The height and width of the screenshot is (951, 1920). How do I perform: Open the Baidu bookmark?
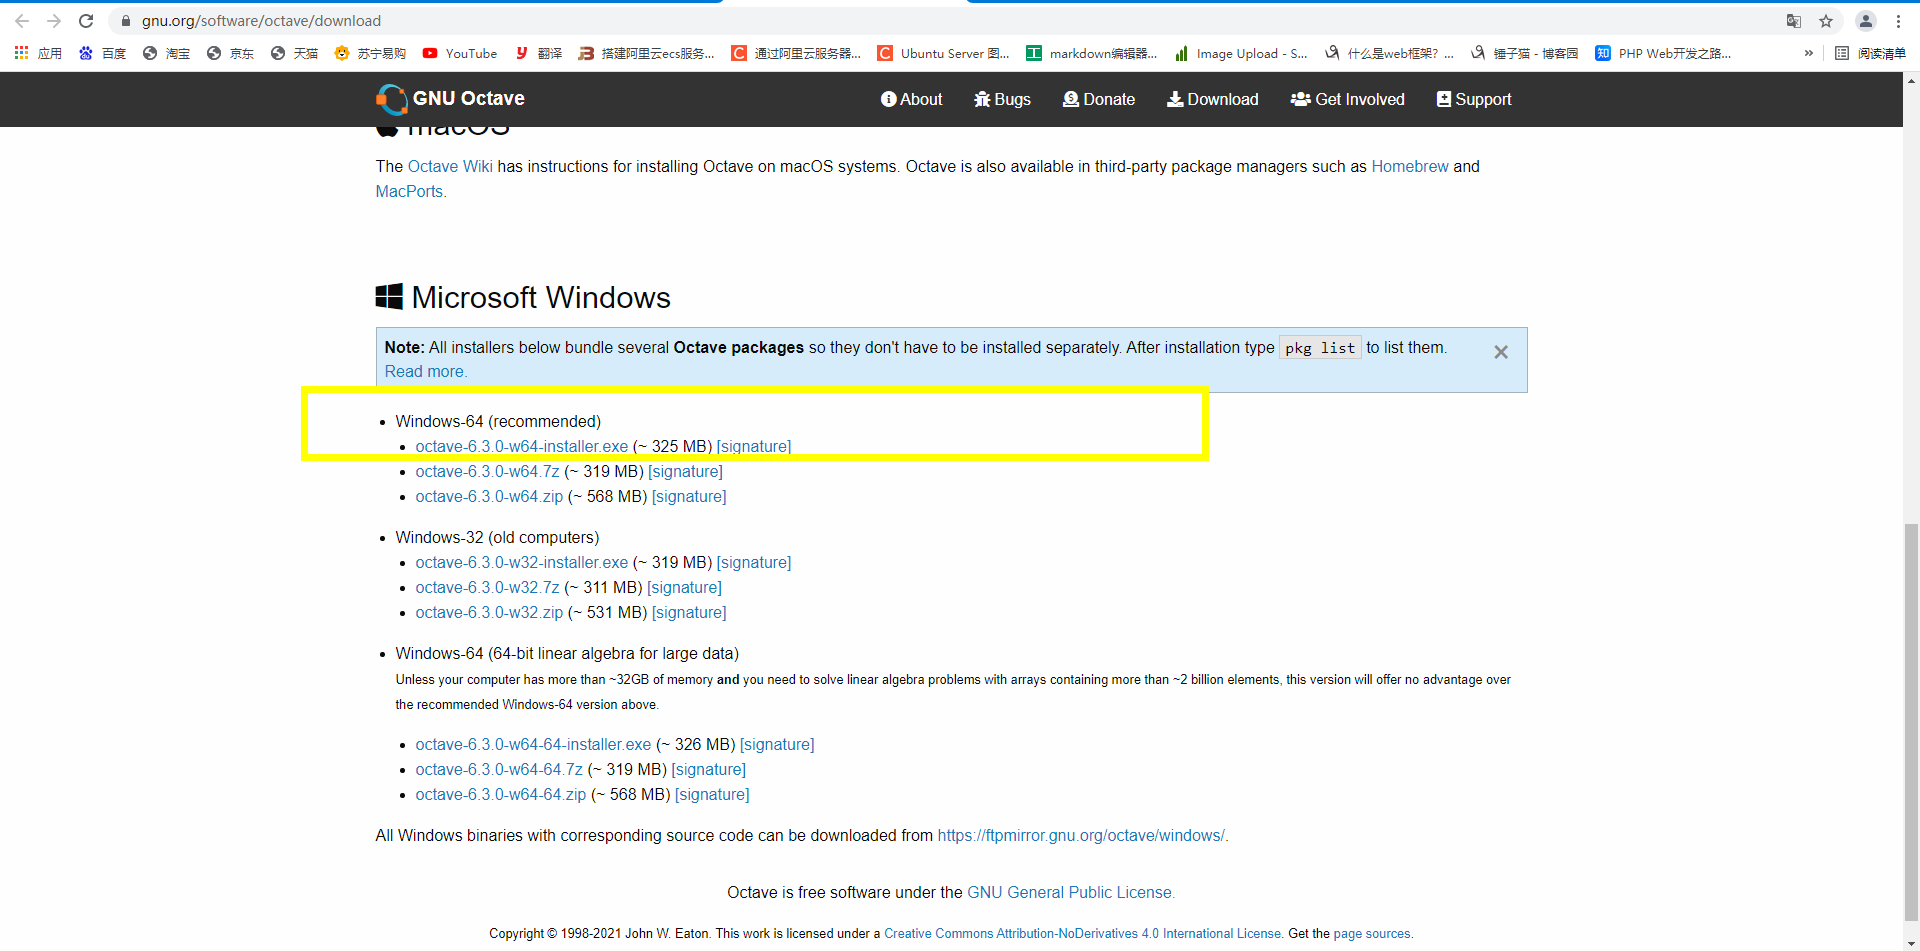(x=103, y=53)
